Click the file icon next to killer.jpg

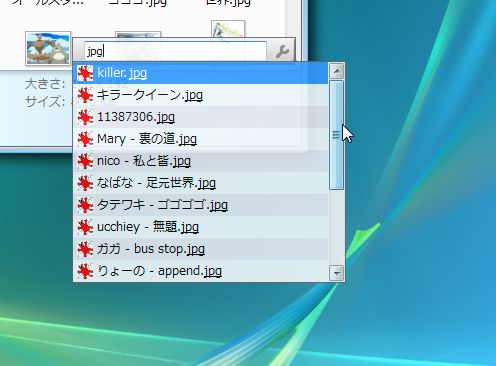[x=85, y=73]
